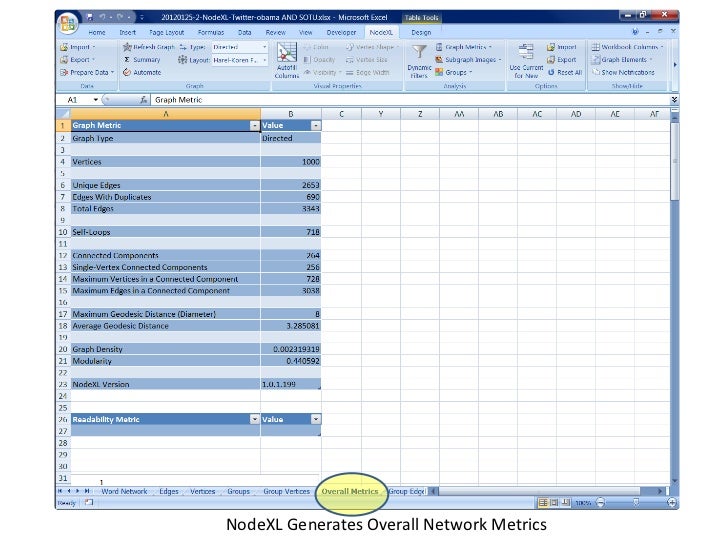The width and height of the screenshot is (728, 546).
Task: Open the Value filter dropdown in row 26
Action: [316, 419]
